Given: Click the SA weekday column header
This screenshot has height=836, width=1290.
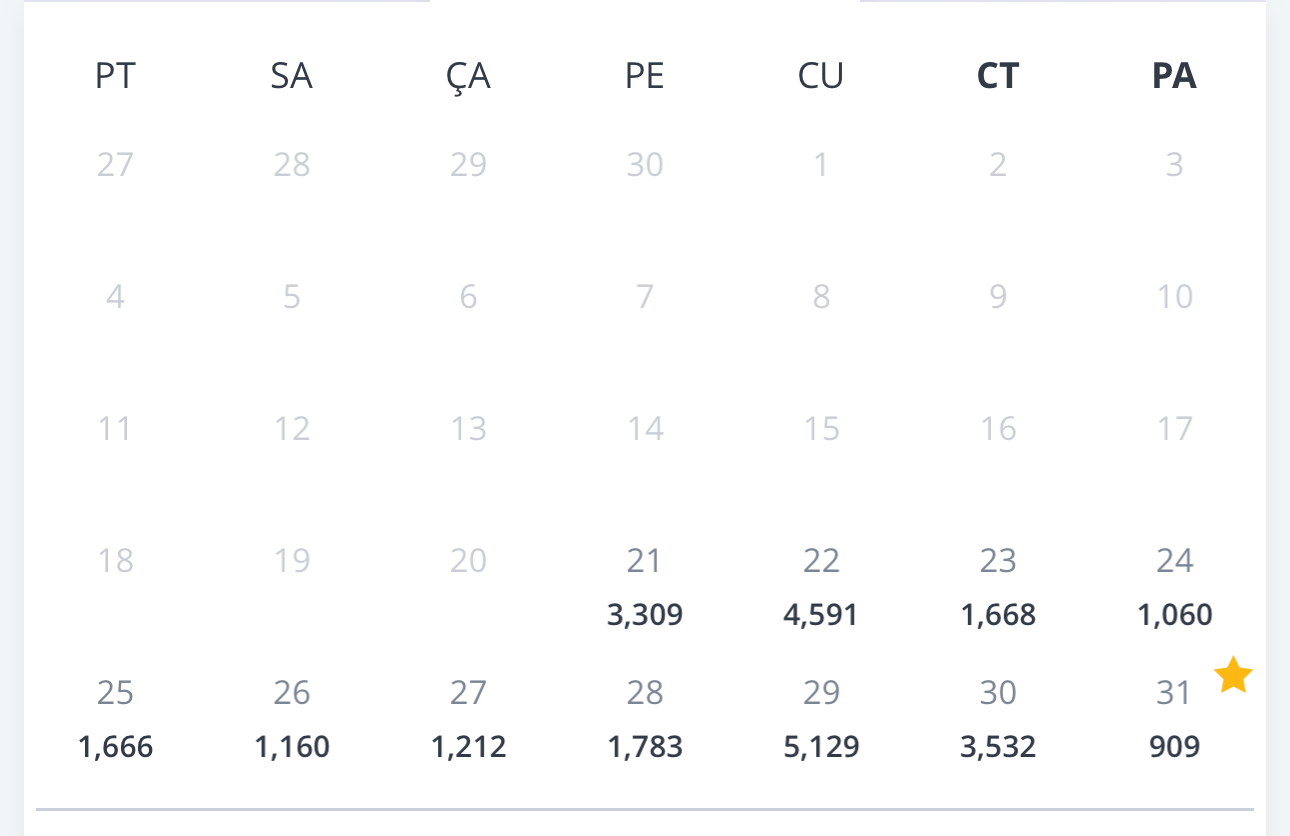Looking at the screenshot, I should pyautogui.click(x=292, y=76).
